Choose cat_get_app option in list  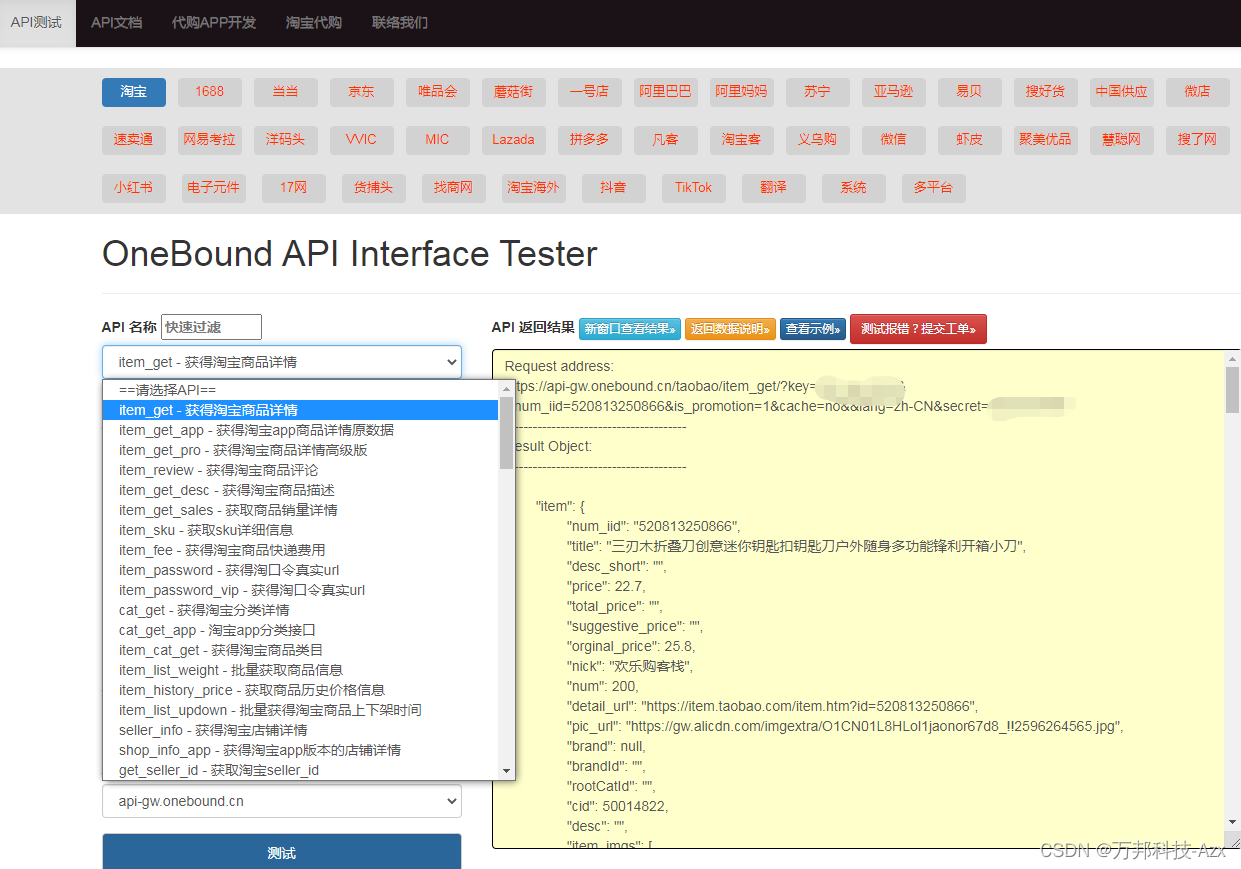[300, 630]
